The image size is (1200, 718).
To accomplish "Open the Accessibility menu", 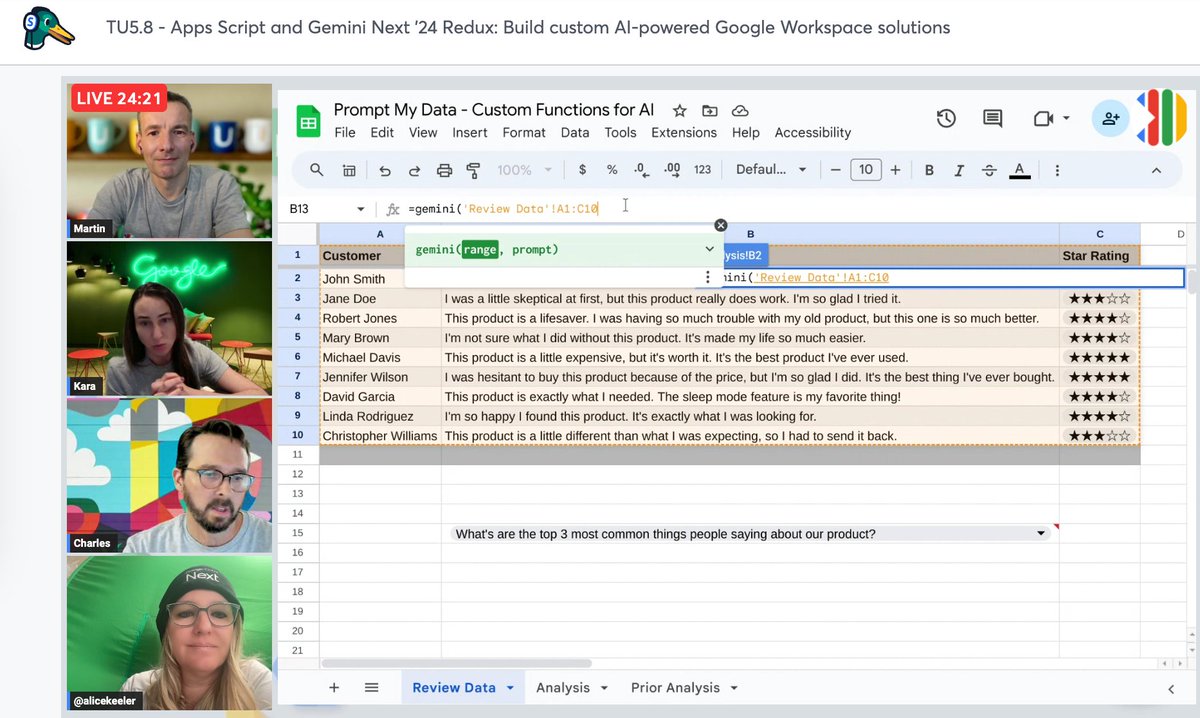I will tap(813, 132).
